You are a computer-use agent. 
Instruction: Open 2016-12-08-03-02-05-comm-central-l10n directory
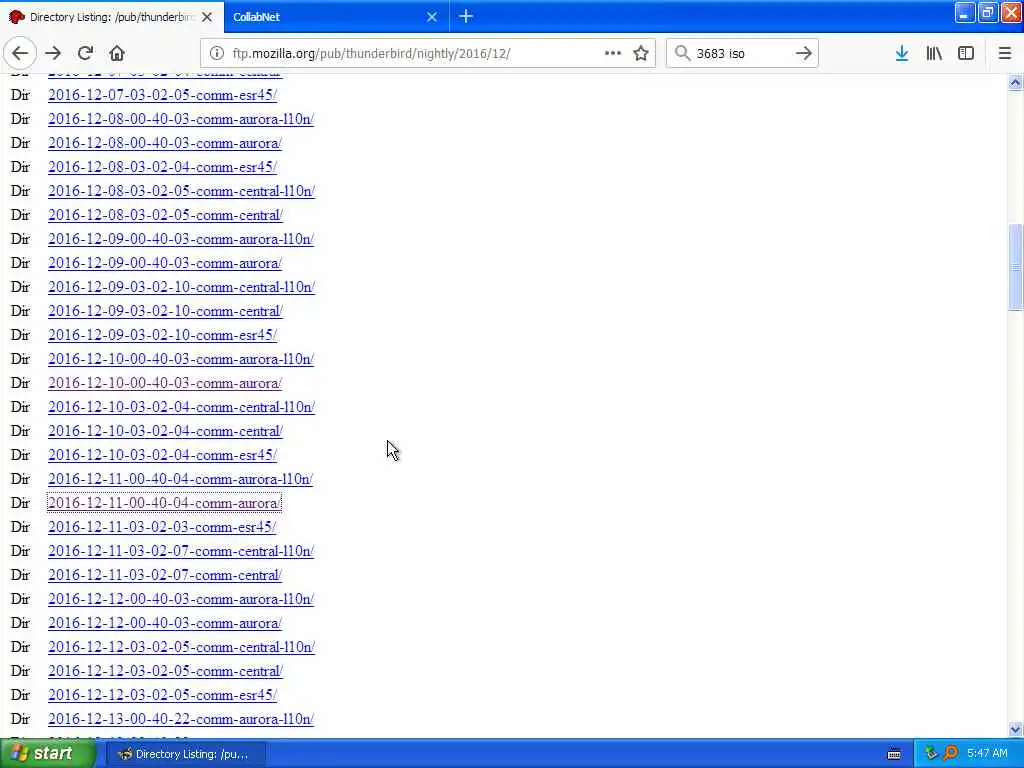coord(182,191)
